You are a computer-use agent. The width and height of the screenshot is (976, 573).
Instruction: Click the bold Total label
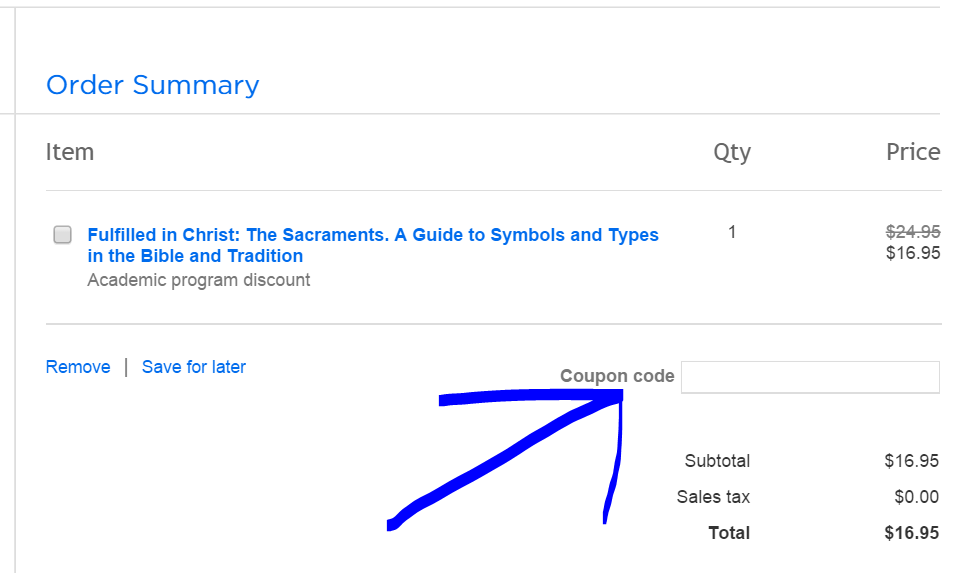coord(729,533)
